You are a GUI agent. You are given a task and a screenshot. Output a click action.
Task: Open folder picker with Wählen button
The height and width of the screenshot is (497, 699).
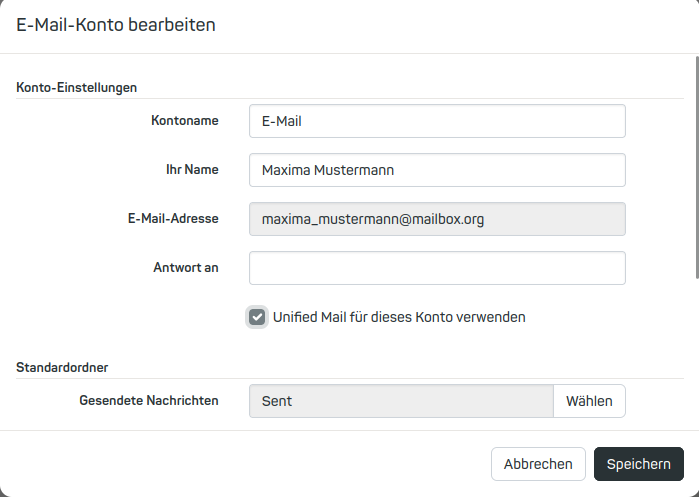(589, 401)
